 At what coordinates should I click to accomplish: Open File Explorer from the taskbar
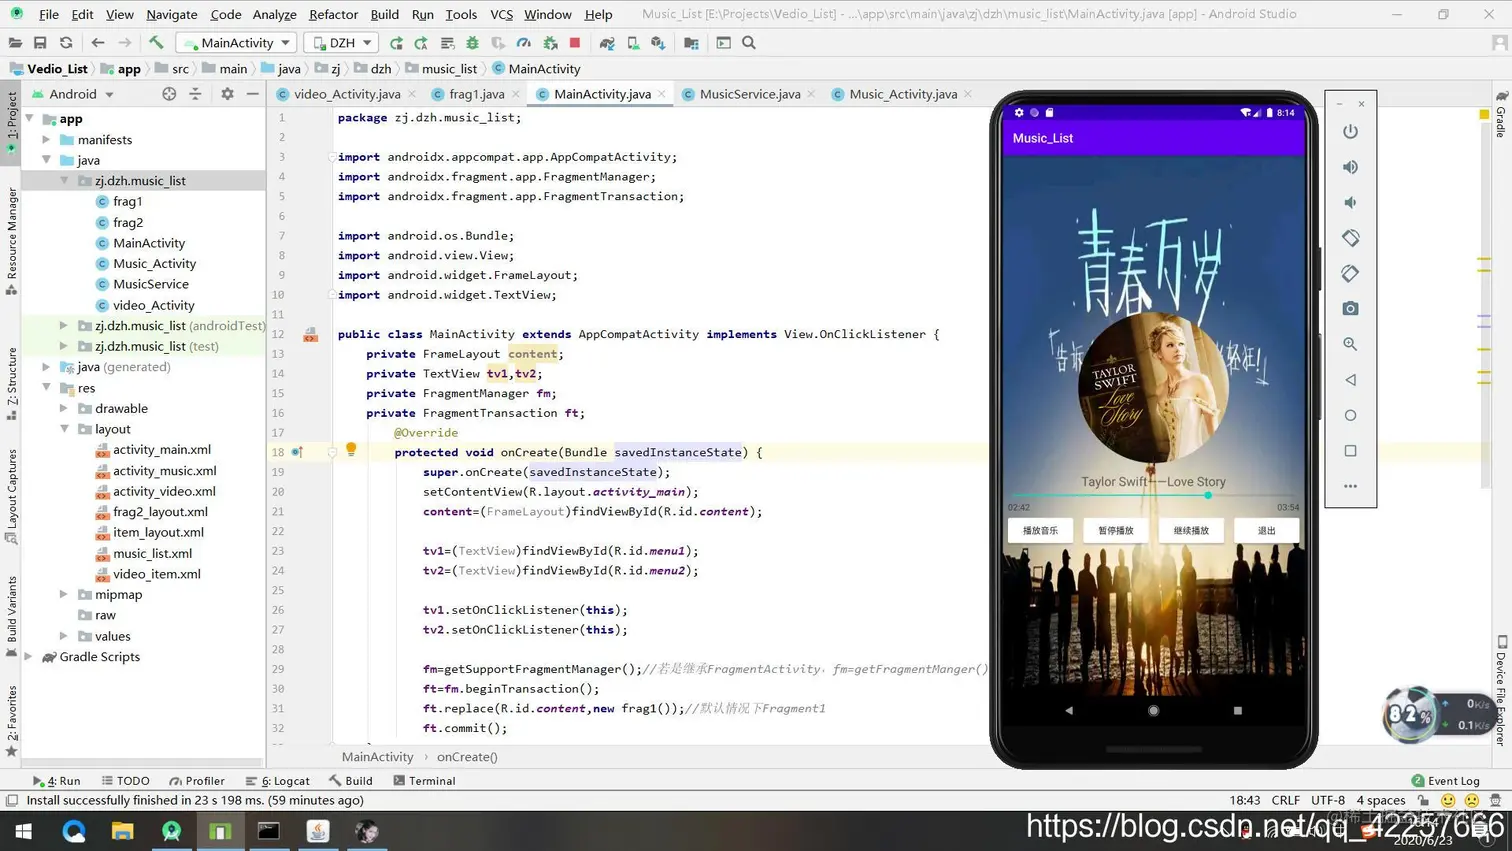click(122, 831)
